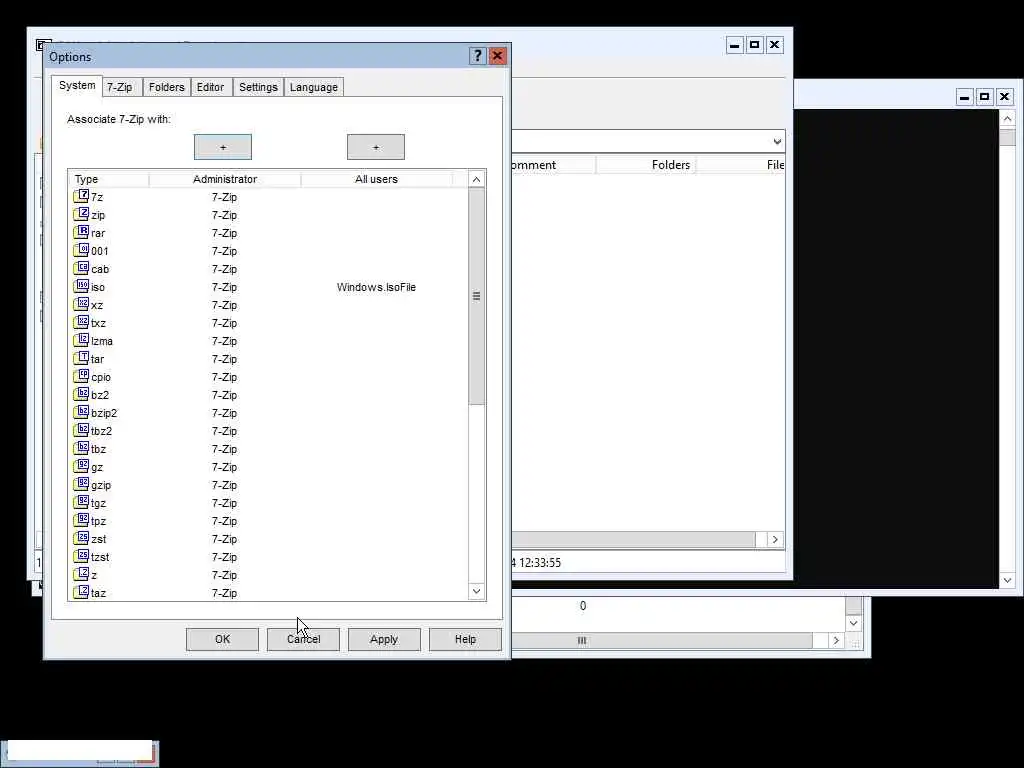Select the 7-Zip association for tar row
Viewport: 1024px width, 768px height.
click(x=224, y=359)
